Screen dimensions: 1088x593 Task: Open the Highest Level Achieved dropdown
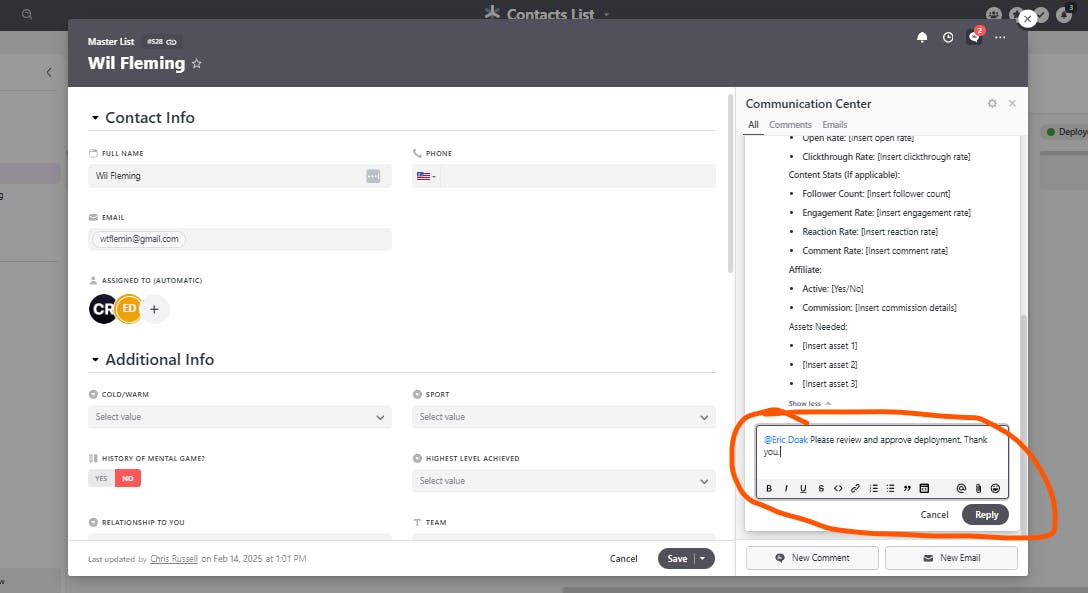pyautogui.click(x=563, y=481)
